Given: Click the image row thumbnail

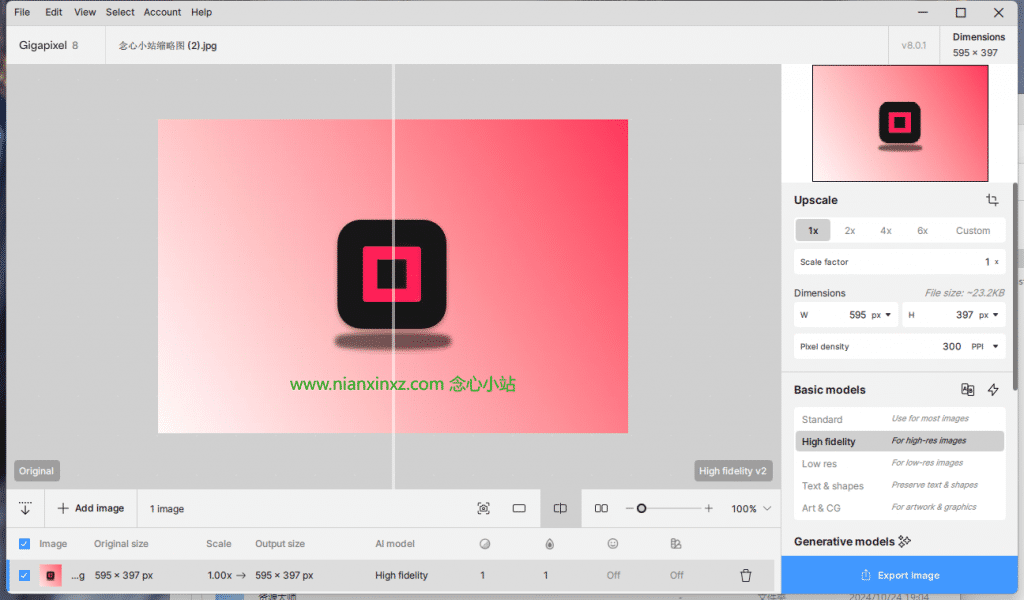Looking at the screenshot, I should 50,575.
